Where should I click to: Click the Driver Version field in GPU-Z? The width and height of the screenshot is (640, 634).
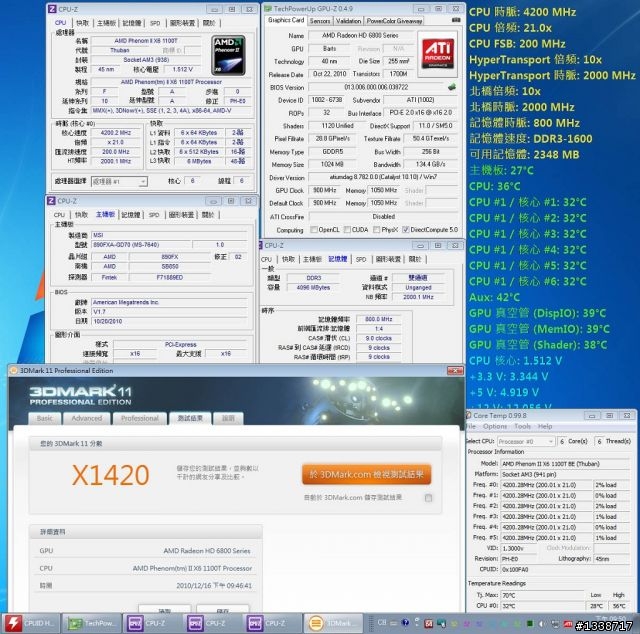point(383,177)
